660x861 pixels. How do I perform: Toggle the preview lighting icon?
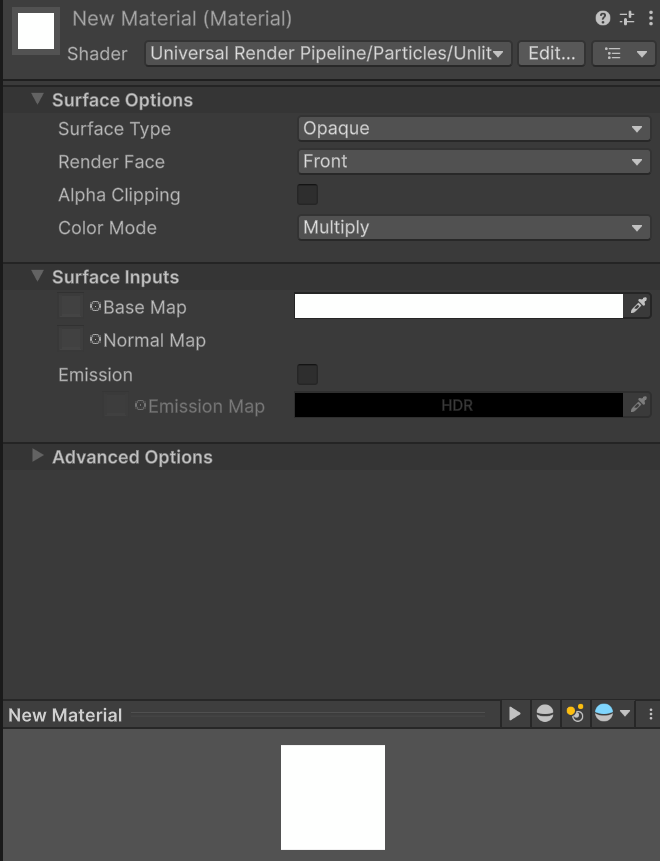[x=575, y=714]
